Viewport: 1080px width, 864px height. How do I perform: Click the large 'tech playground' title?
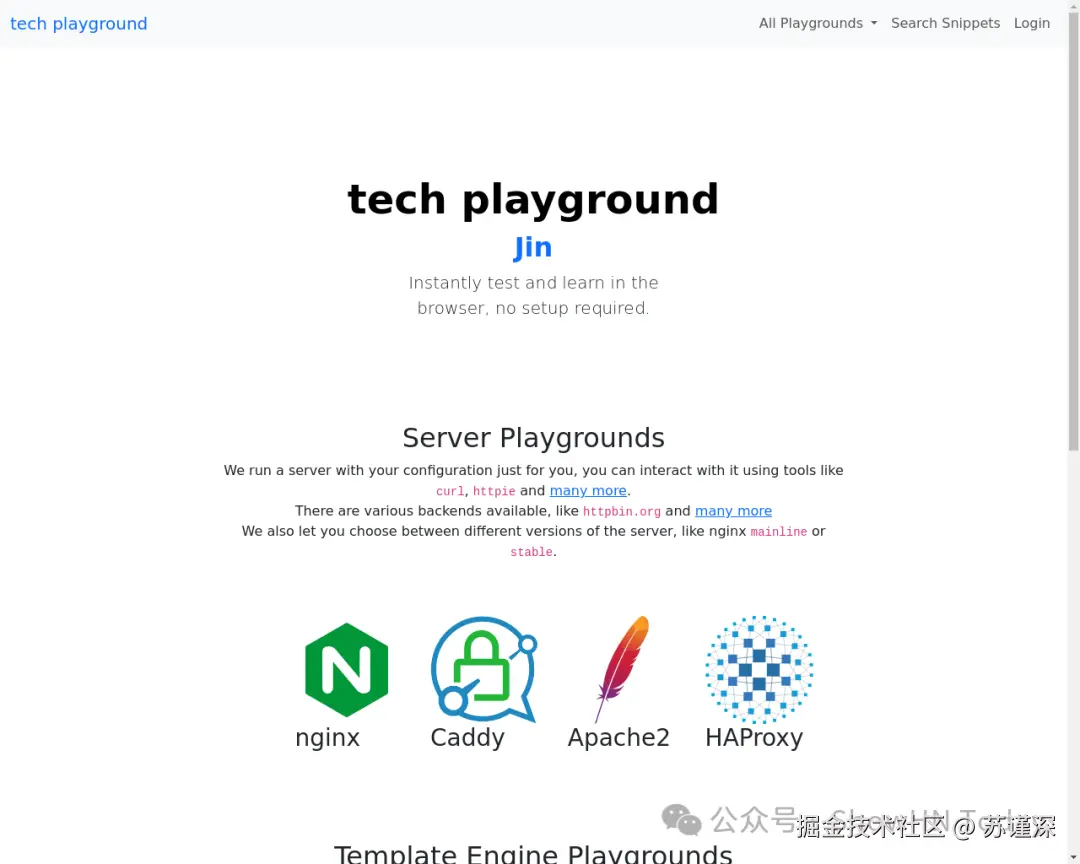[x=533, y=199]
